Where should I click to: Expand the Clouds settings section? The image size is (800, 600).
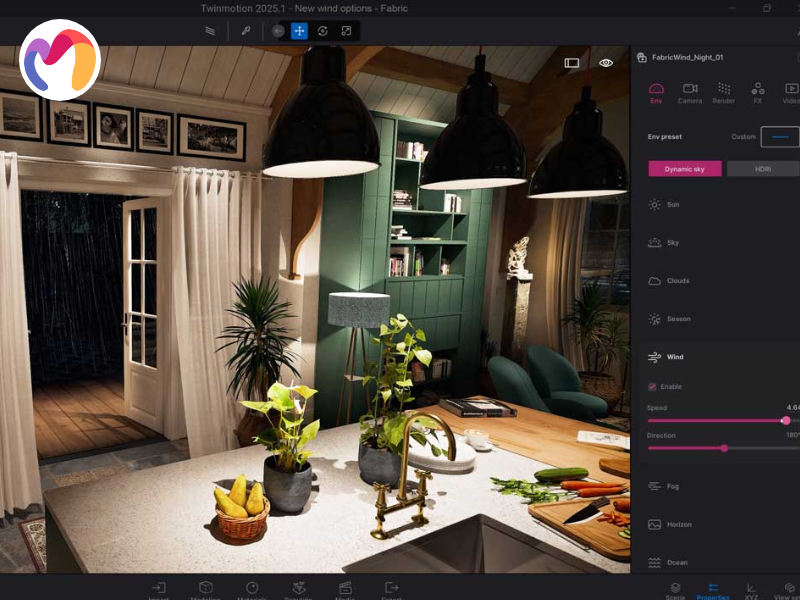coord(677,281)
